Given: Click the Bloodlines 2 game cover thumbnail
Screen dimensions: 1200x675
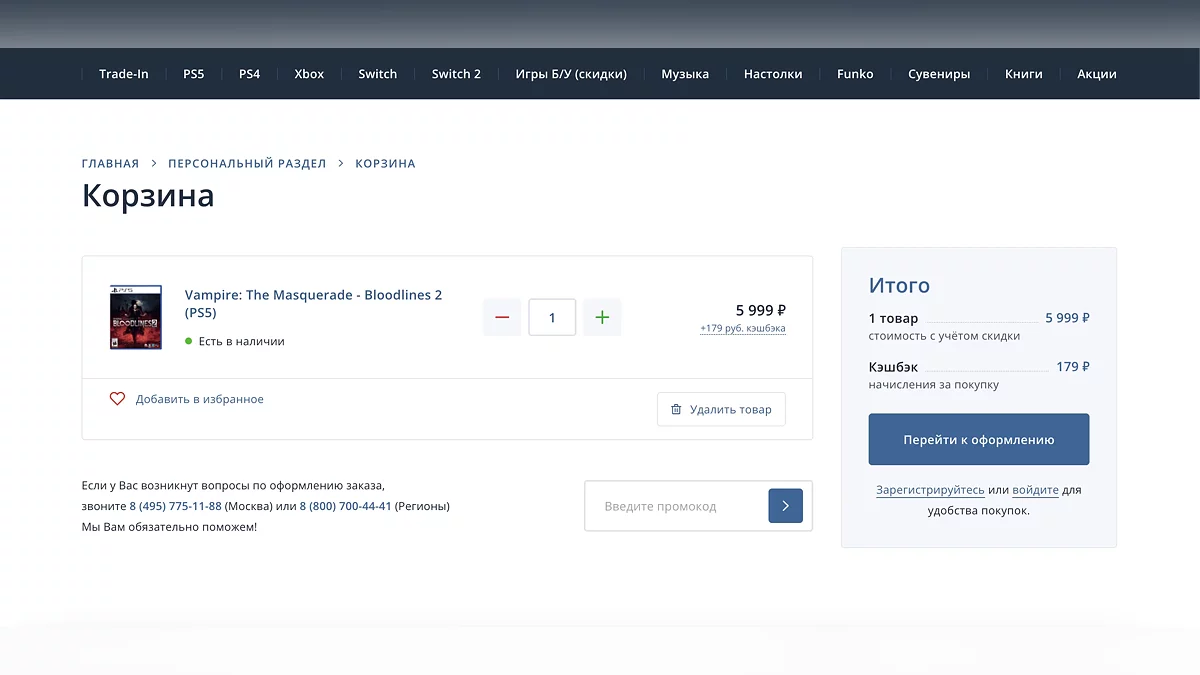Looking at the screenshot, I should 135,317.
